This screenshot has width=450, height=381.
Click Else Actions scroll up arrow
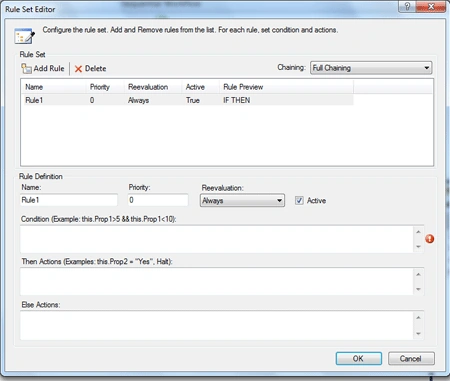point(418,317)
